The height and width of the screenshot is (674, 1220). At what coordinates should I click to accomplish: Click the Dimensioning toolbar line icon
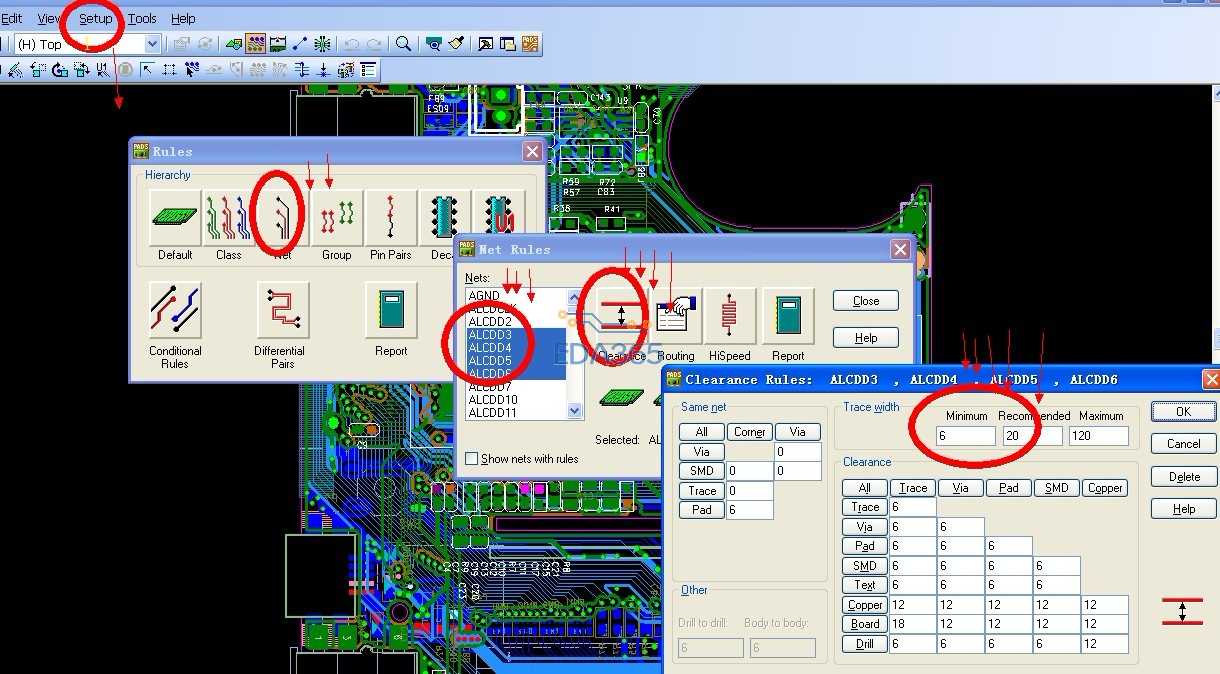pyautogui.click(x=300, y=44)
